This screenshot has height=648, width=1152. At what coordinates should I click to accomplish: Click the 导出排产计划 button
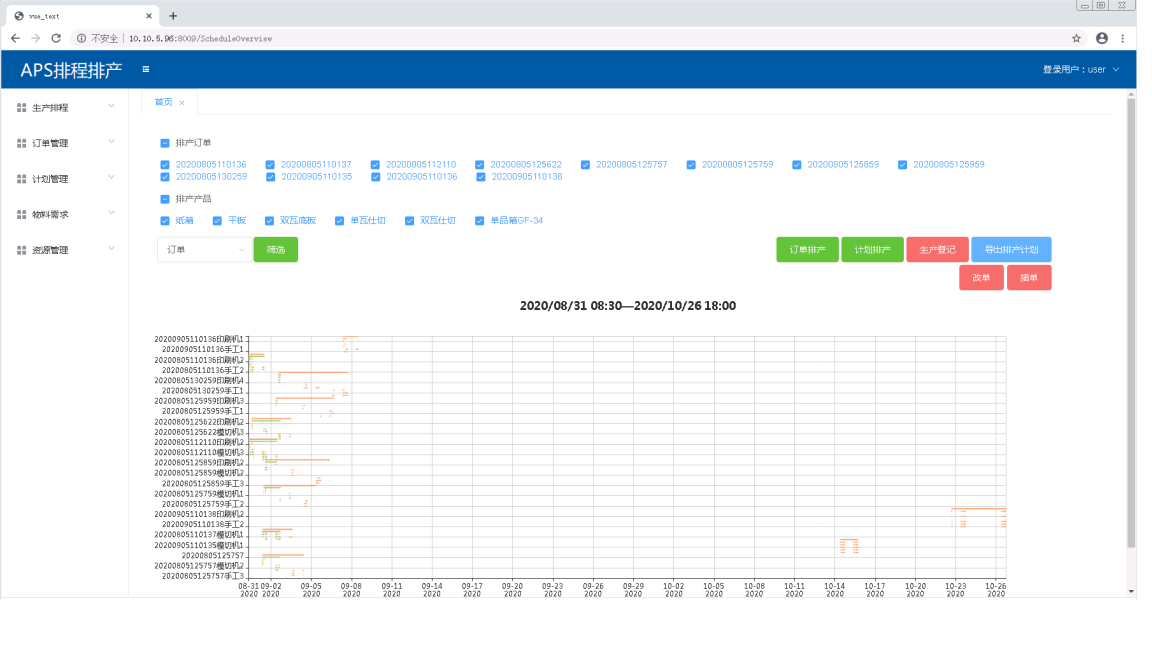pos(1010,249)
